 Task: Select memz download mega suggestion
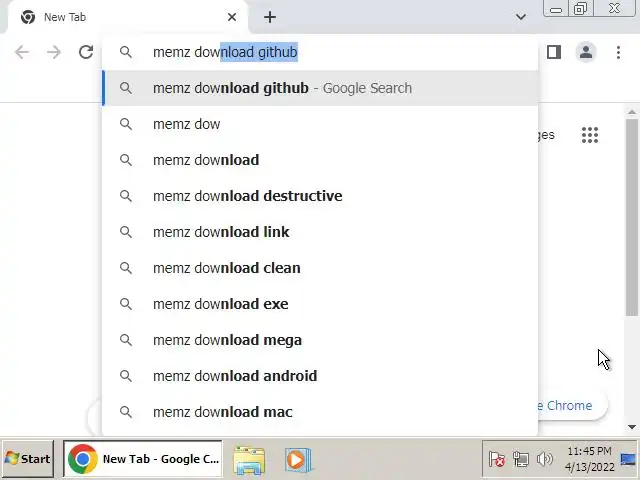coord(320,340)
